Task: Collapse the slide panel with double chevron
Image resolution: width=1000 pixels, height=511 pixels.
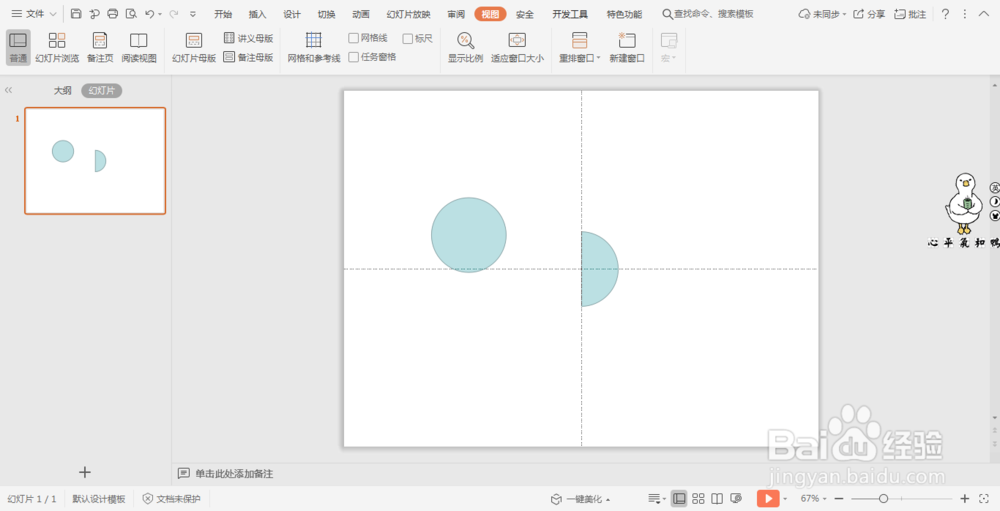Action: [8, 91]
